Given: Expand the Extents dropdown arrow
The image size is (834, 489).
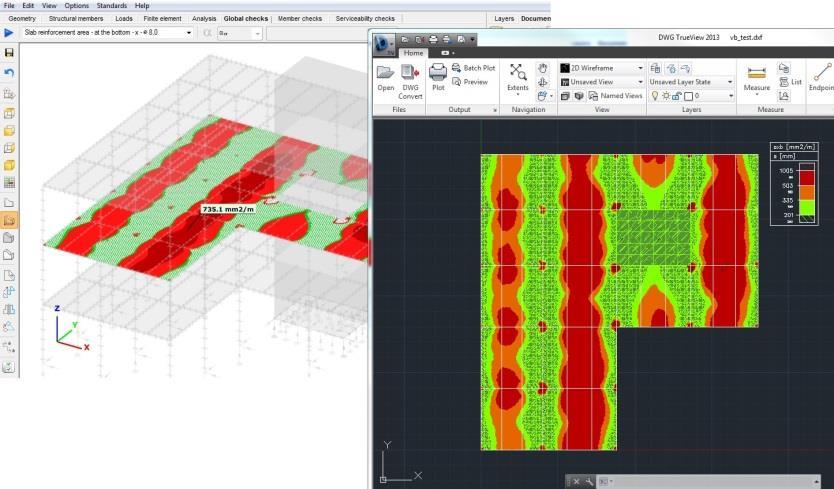Looking at the screenshot, I should pyautogui.click(x=518, y=95).
